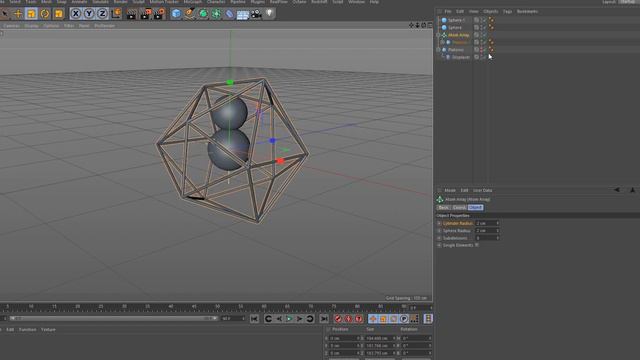This screenshot has width=640, height=360.
Task: Open Object Manager Objects menu
Action: [490, 11]
